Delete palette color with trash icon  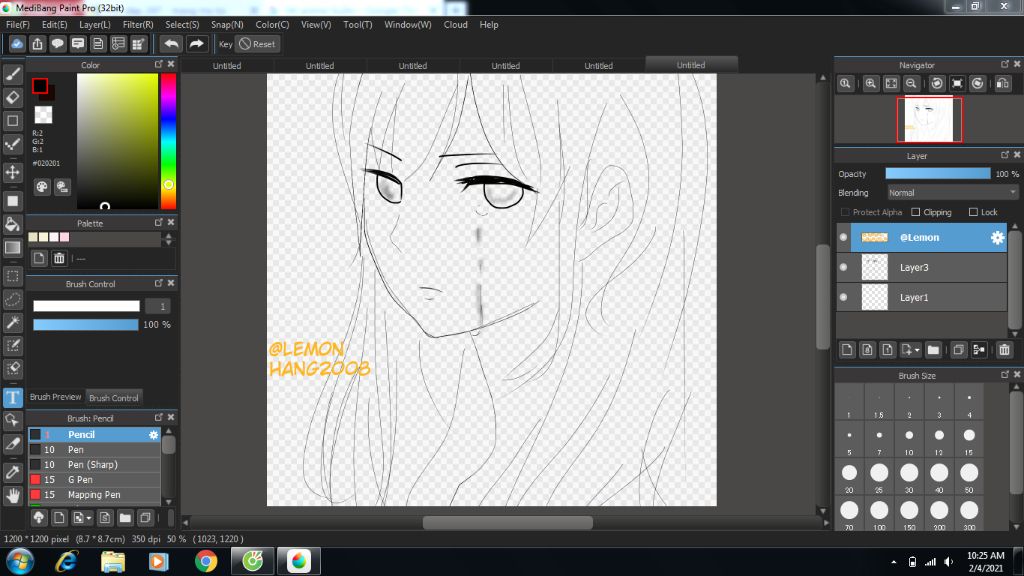pyautogui.click(x=59, y=259)
